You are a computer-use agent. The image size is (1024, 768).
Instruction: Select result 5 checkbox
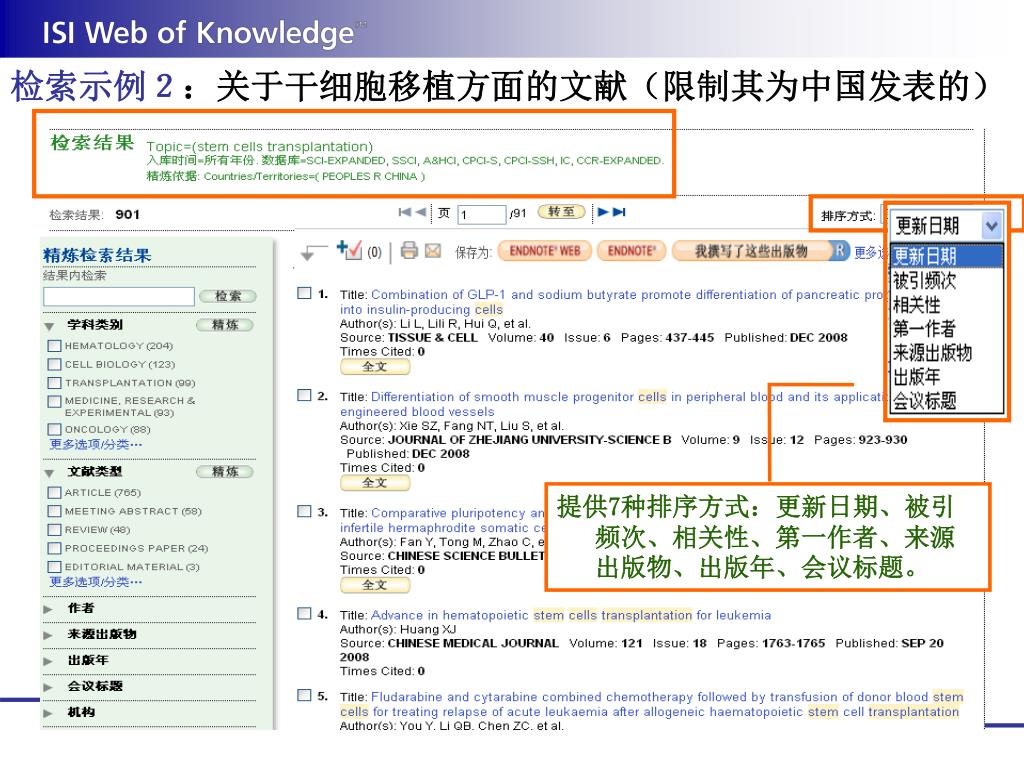click(x=304, y=695)
